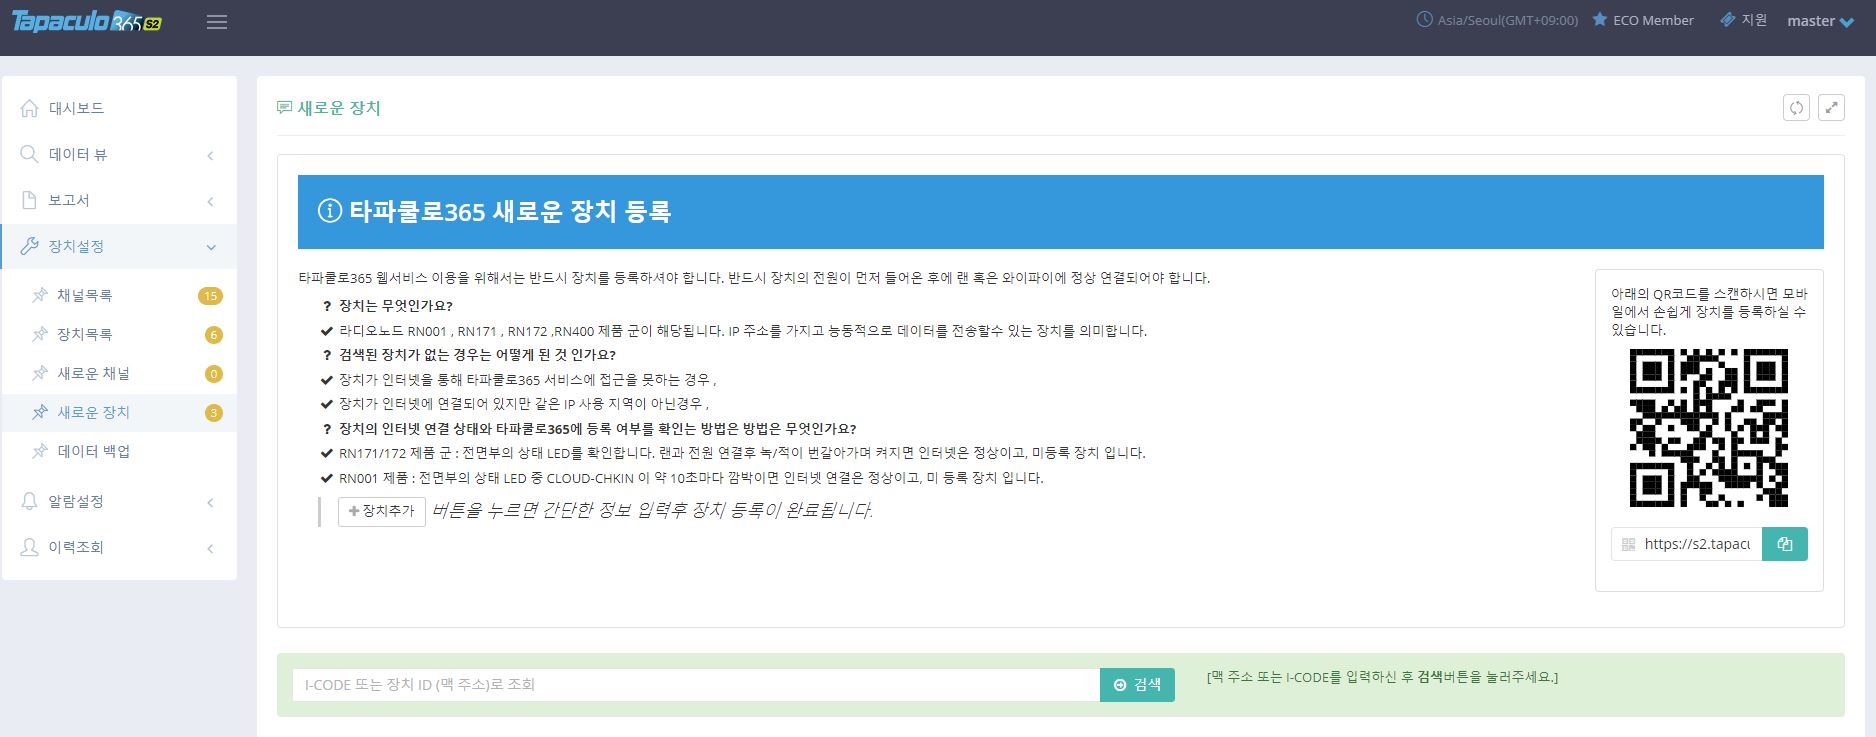Expand the 이력조회 menu

point(119,547)
